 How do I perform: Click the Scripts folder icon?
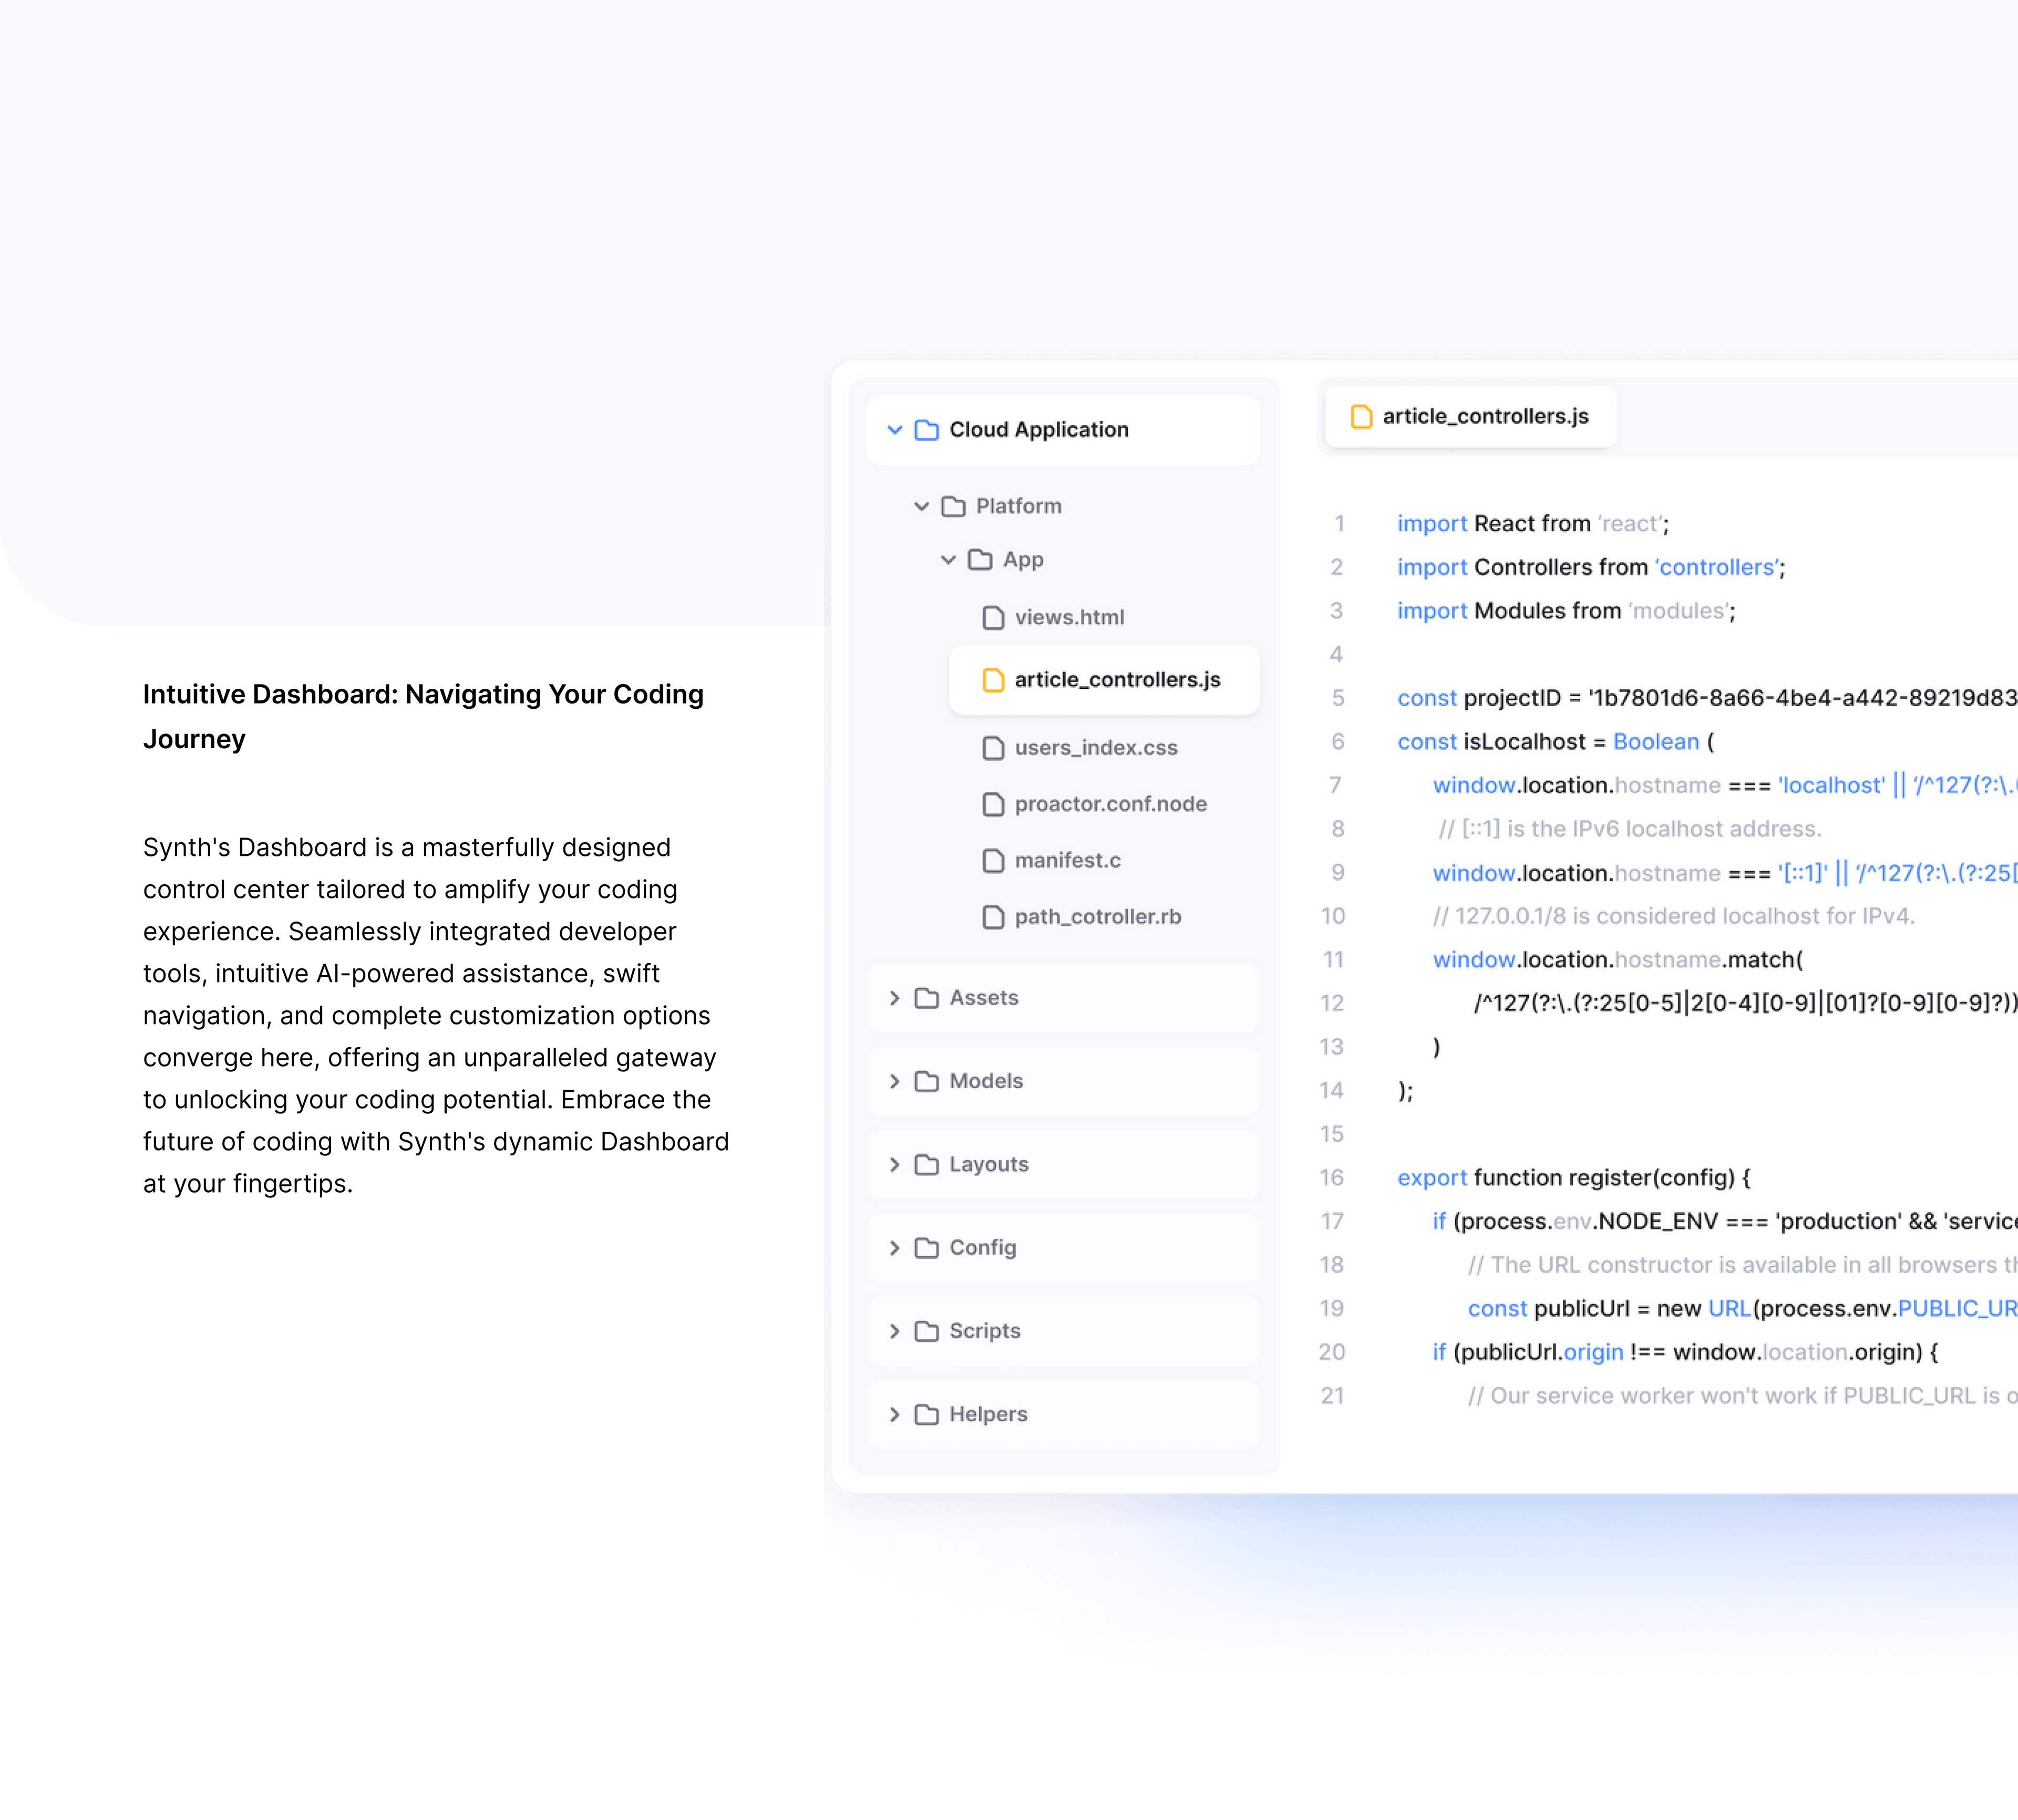coord(926,1331)
